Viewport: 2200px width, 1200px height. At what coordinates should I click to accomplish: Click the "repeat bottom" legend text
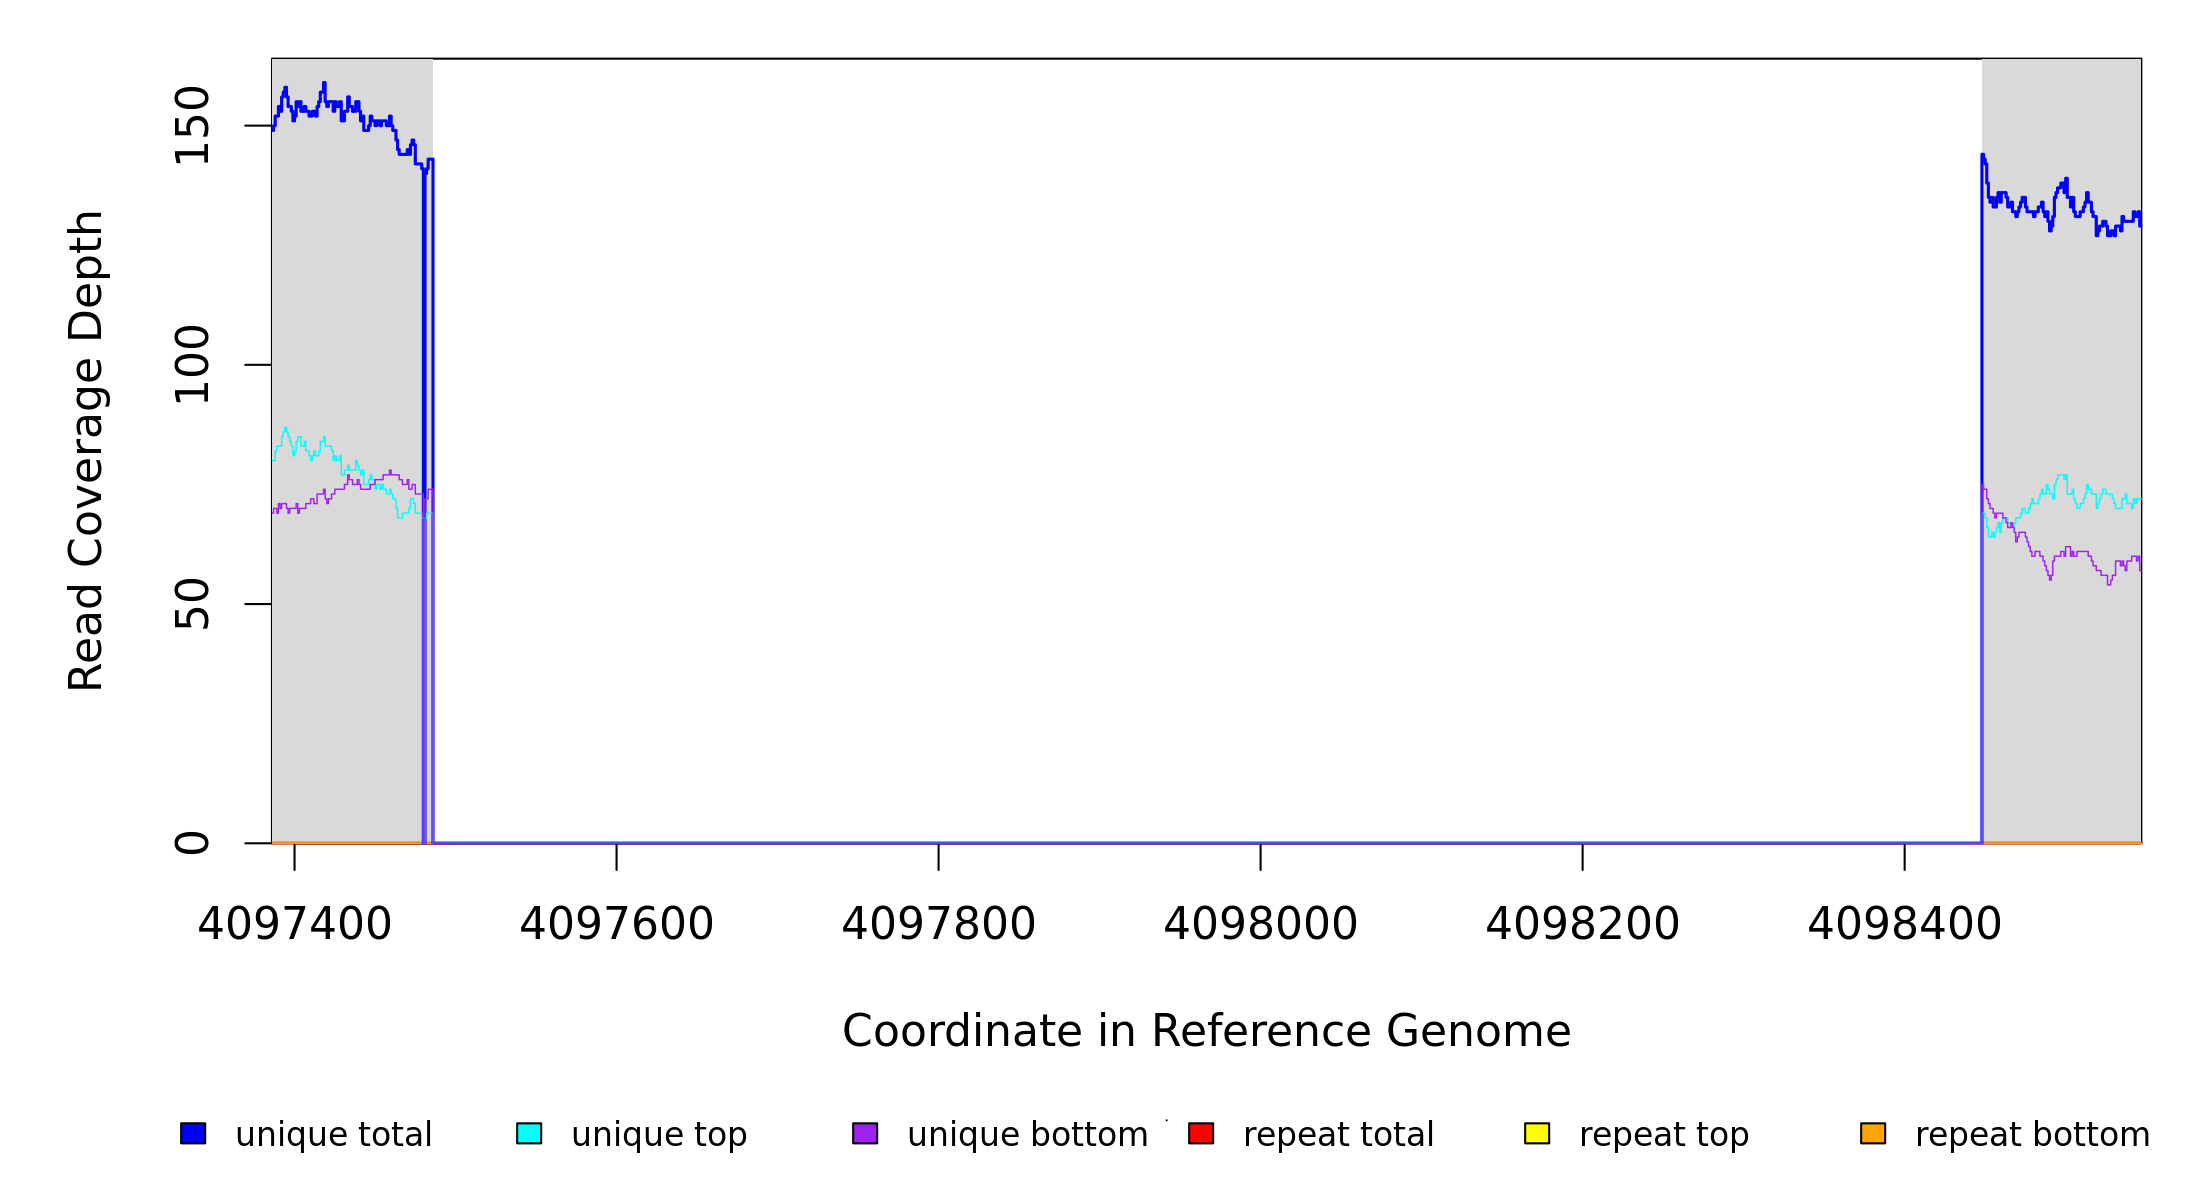point(2032,1135)
